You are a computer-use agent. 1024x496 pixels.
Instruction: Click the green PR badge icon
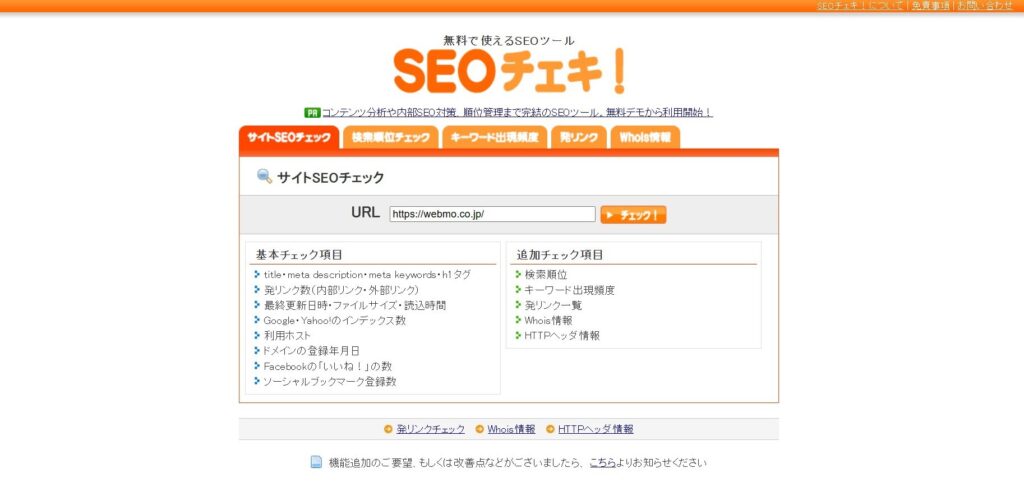click(311, 113)
